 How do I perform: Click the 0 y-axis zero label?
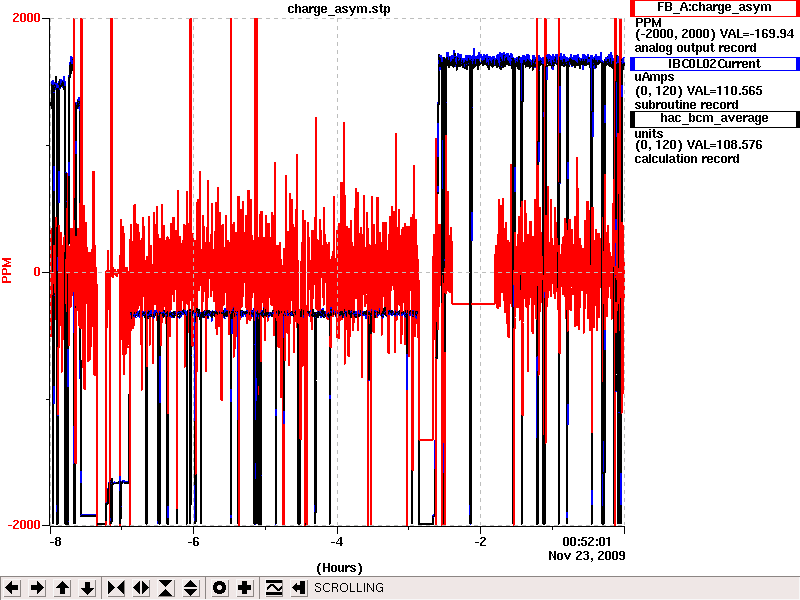[x=37, y=272]
